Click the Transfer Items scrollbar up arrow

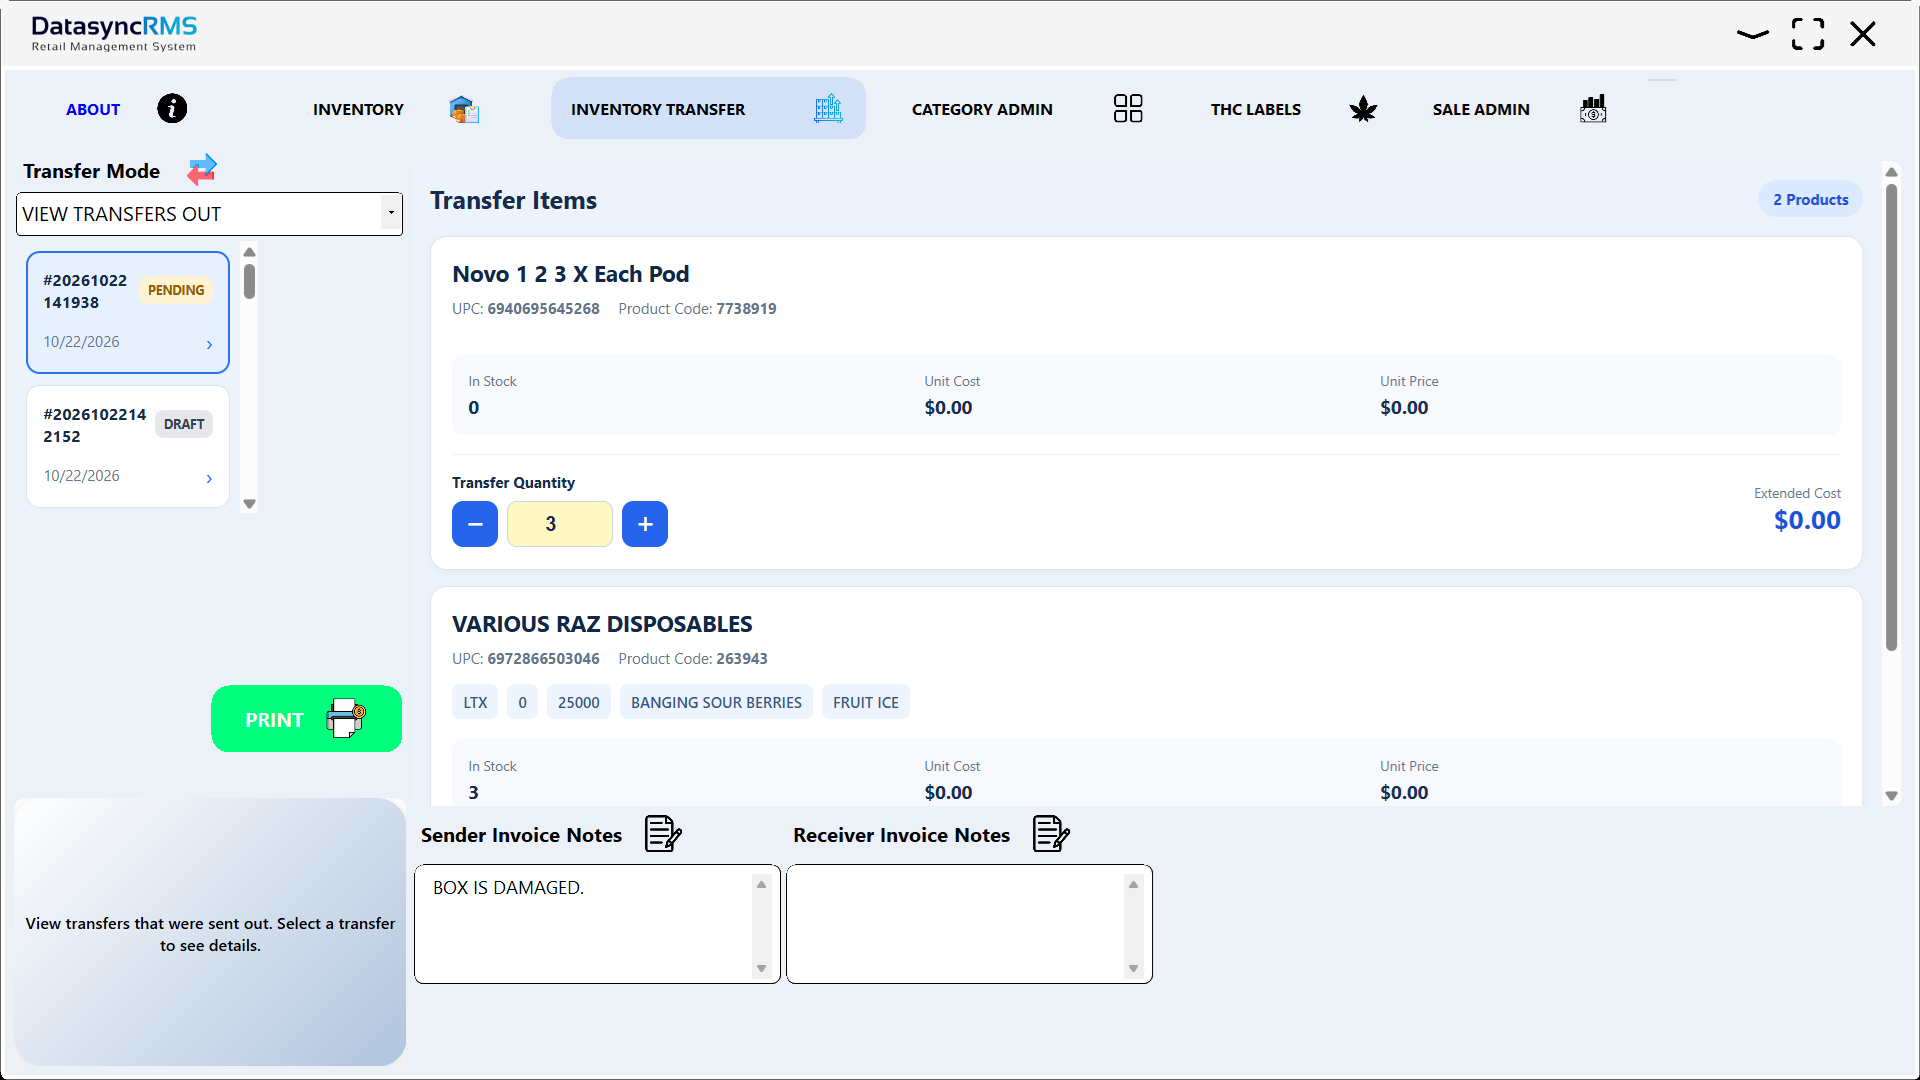click(1891, 172)
